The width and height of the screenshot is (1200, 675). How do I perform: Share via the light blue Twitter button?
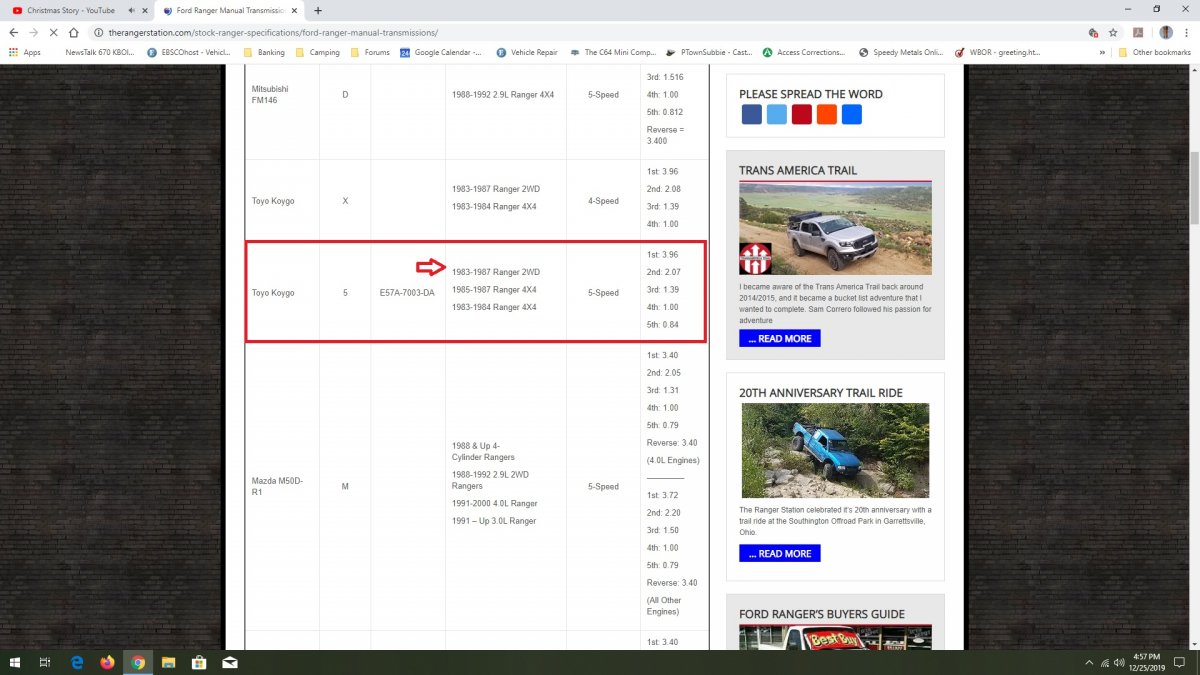coord(777,114)
